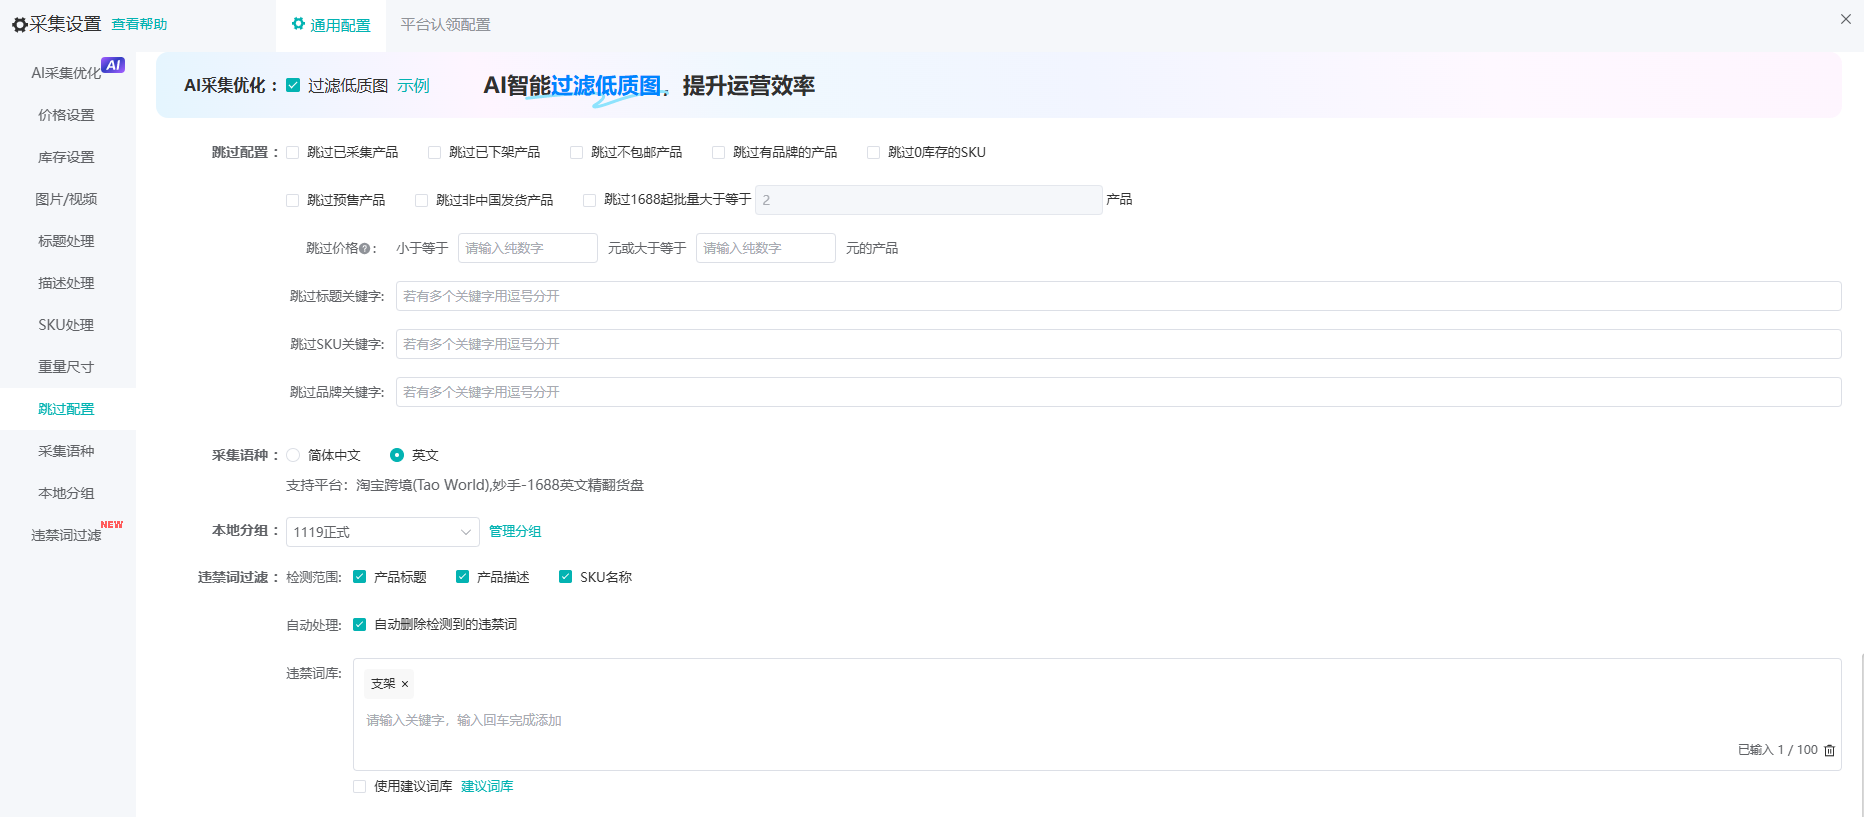Enable 跳过1688起批量大于等于 option

[590, 201]
